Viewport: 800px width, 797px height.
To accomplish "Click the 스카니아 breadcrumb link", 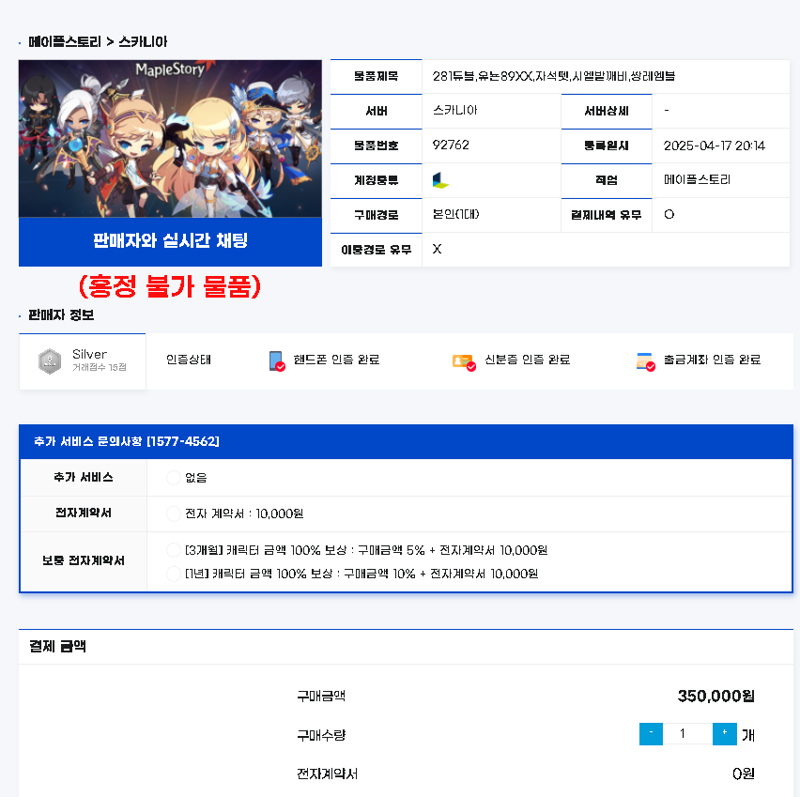I will tap(143, 42).
